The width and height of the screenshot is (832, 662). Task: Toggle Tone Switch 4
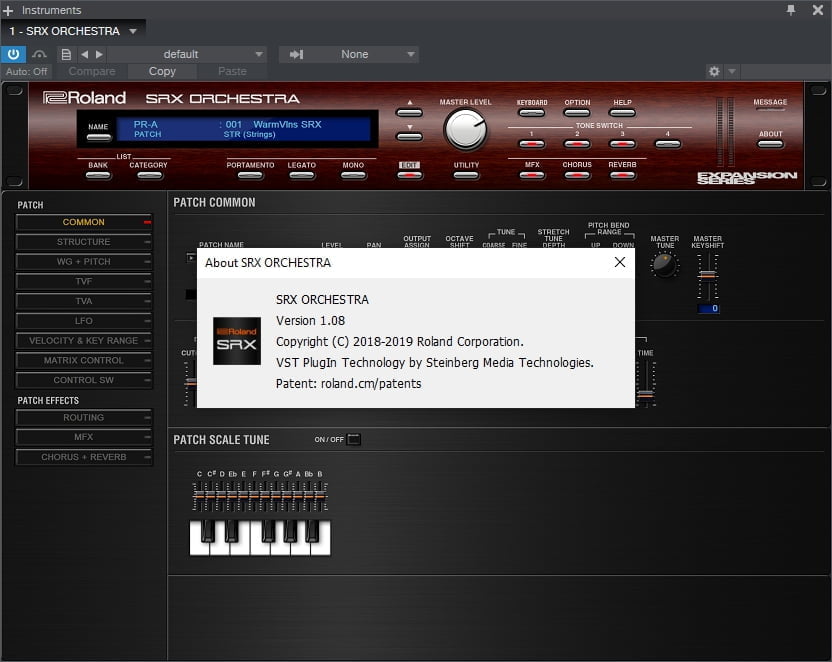pyautogui.click(x=668, y=144)
